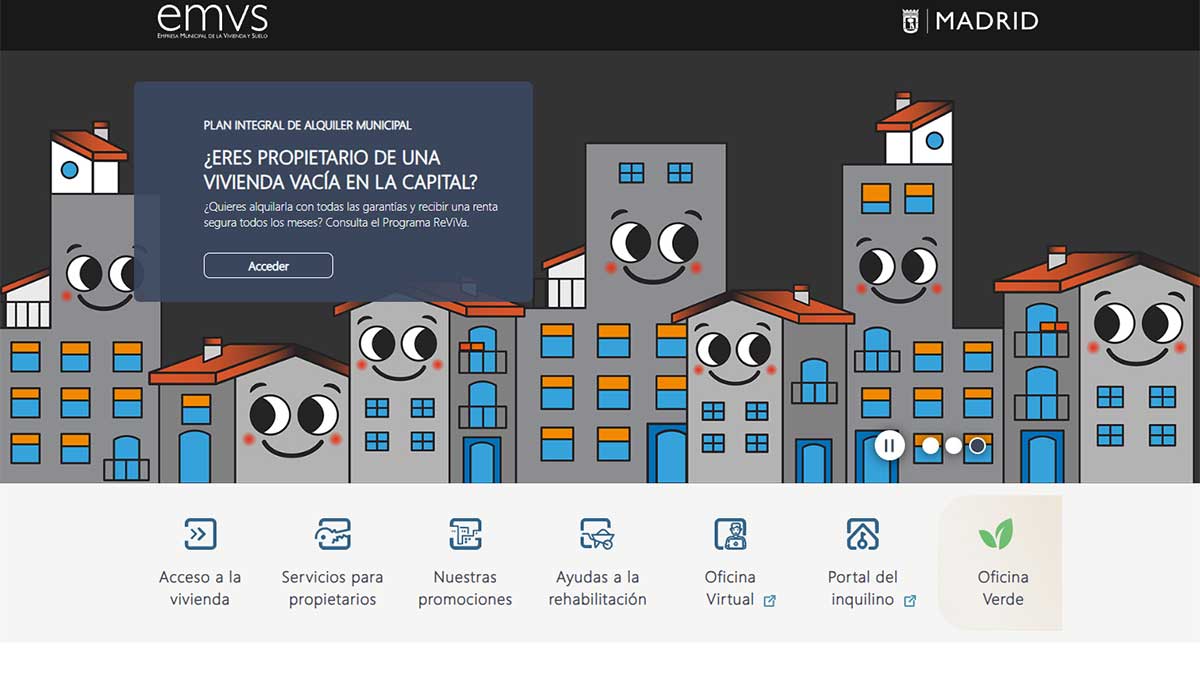Open the "Nuestras promociones" text label
The height and width of the screenshot is (675, 1200).
465,588
